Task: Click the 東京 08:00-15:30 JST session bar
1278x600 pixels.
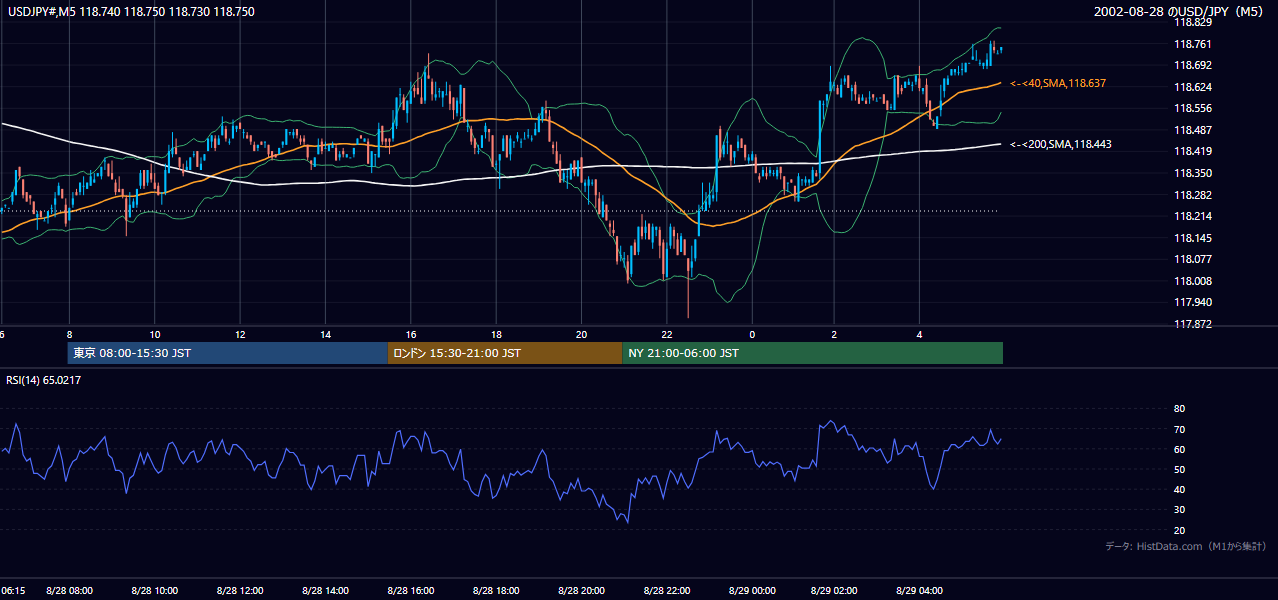Action: pos(228,353)
